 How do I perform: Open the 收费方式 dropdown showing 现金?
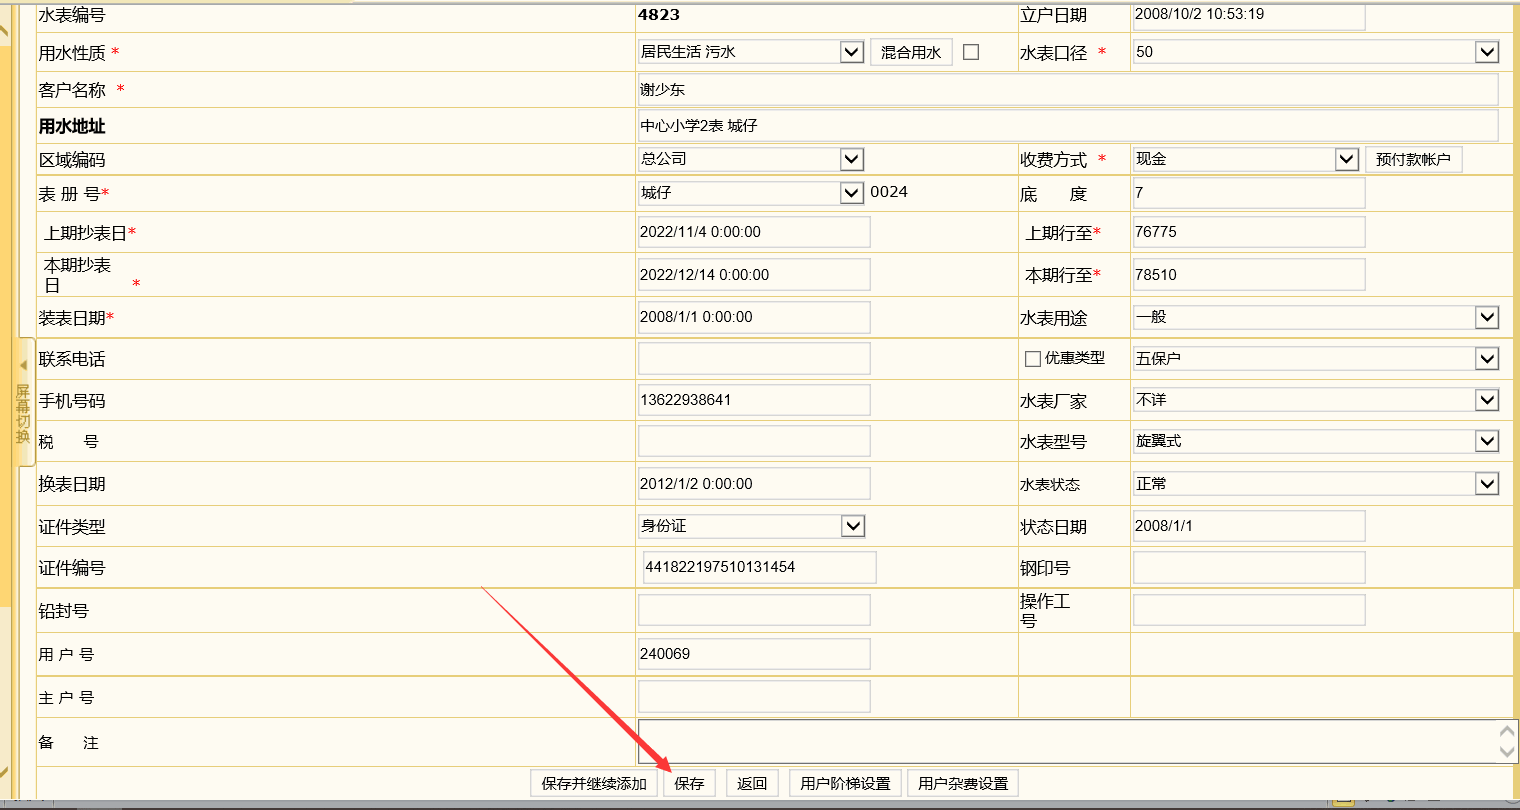pyautogui.click(x=1347, y=159)
